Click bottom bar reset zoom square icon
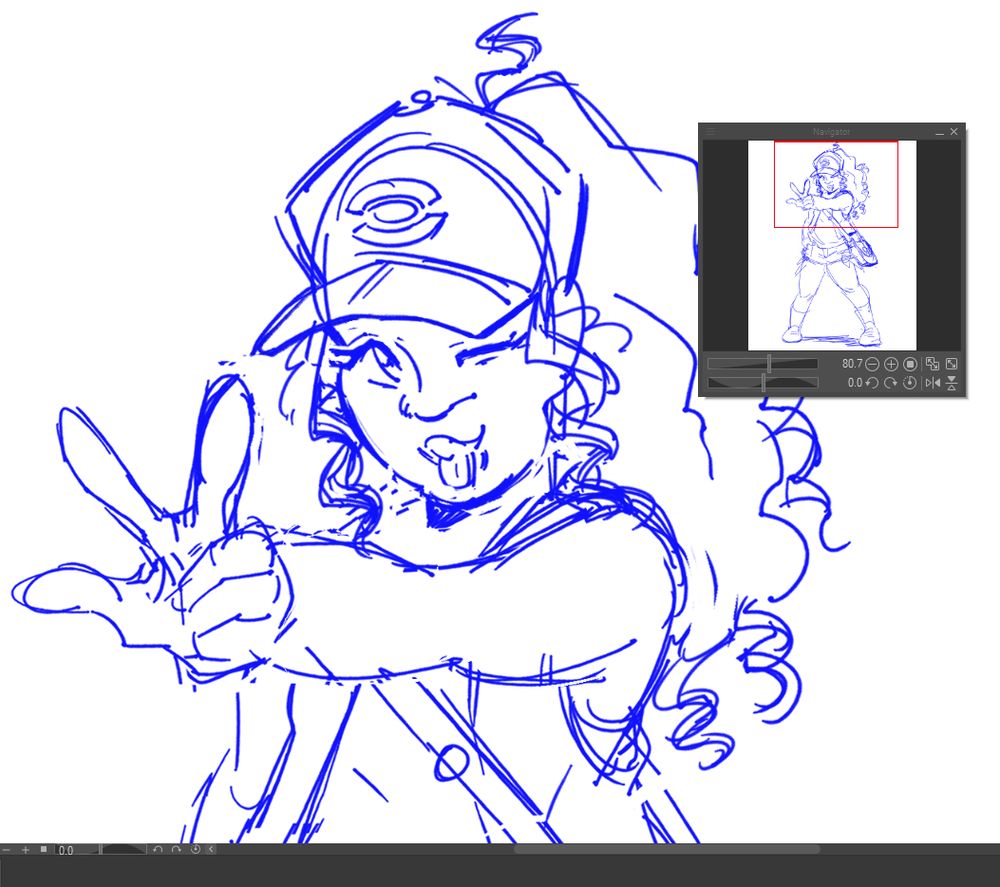This screenshot has height=887, width=1000. (43, 849)
